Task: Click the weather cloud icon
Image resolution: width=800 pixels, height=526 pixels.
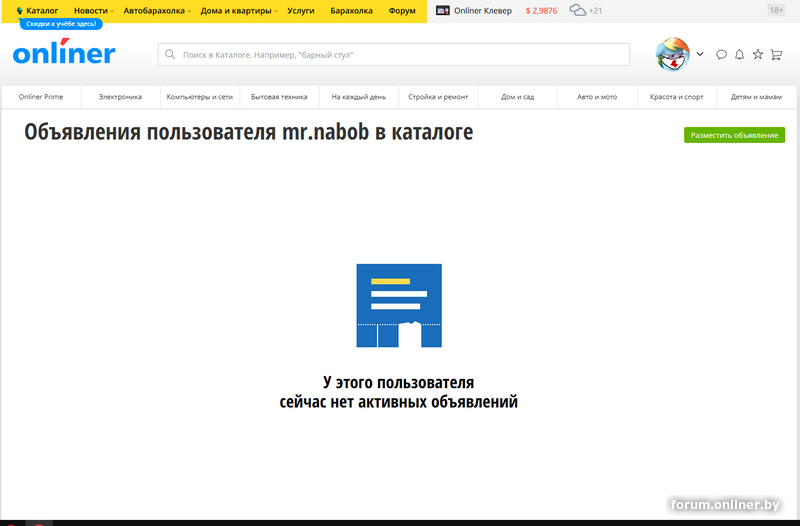Action: coord(578,10)
